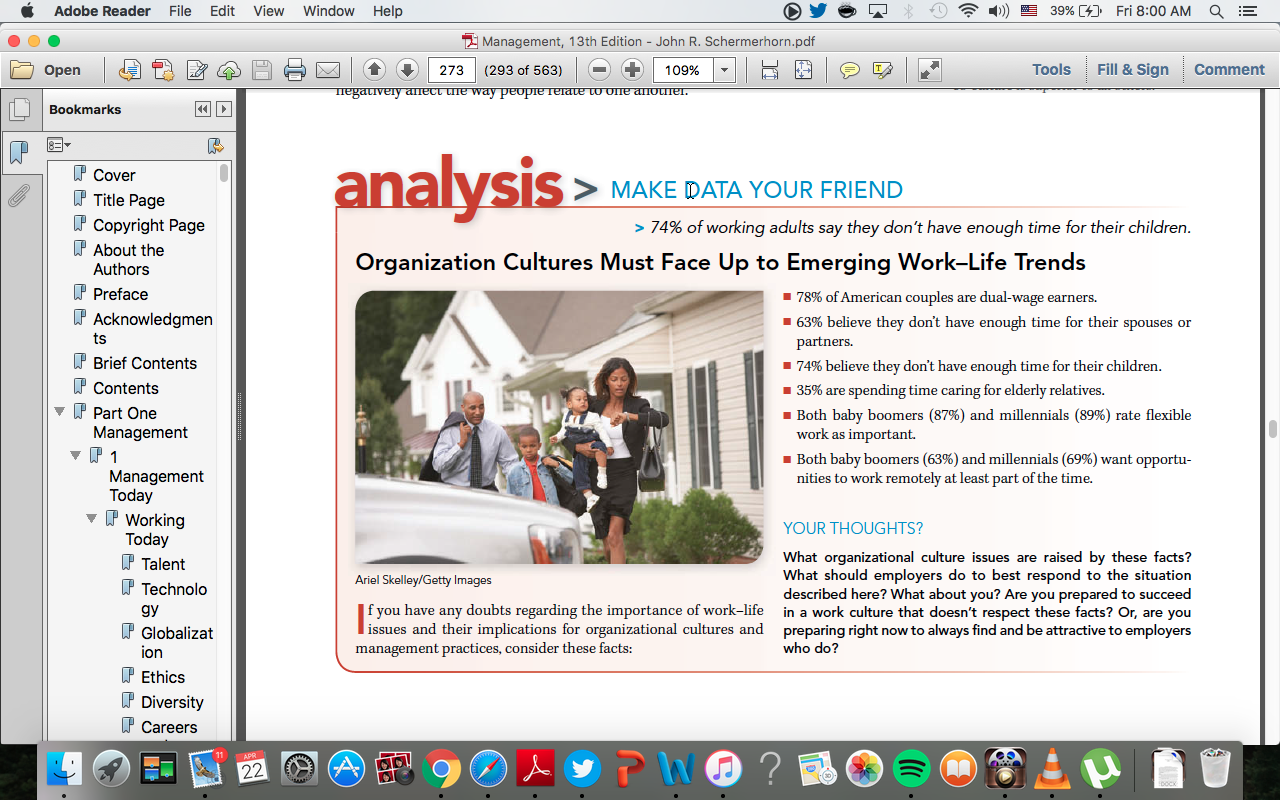Navigate to the Preface bookmark
This screenshot has height=800, width=1280.
pos(121,294)
